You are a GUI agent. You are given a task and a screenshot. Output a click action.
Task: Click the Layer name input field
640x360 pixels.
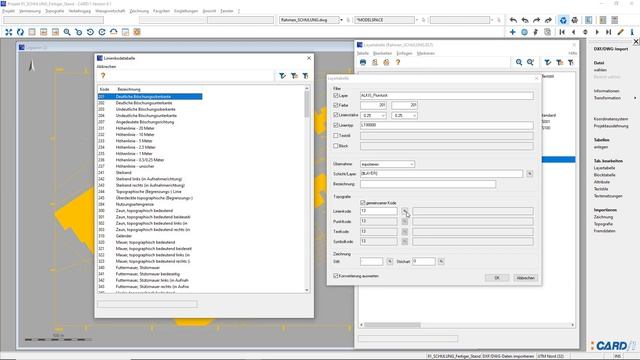click(447, 96)
